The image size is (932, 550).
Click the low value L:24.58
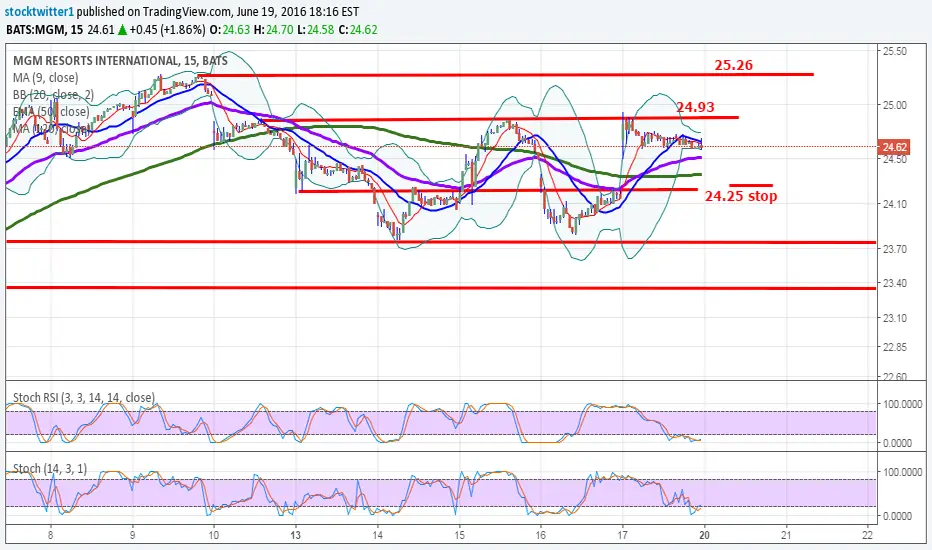(316, 30)
